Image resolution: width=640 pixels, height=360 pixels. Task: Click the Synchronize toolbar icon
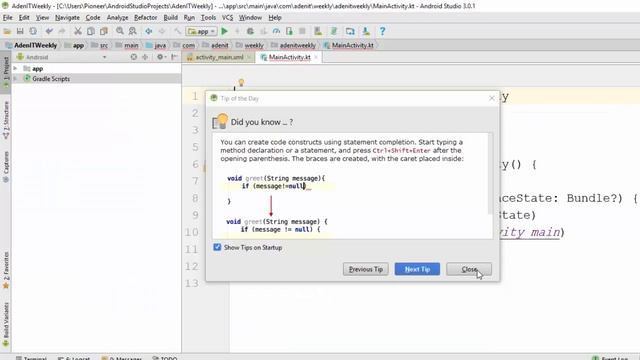pyautogui.click(x=33, y=31)
